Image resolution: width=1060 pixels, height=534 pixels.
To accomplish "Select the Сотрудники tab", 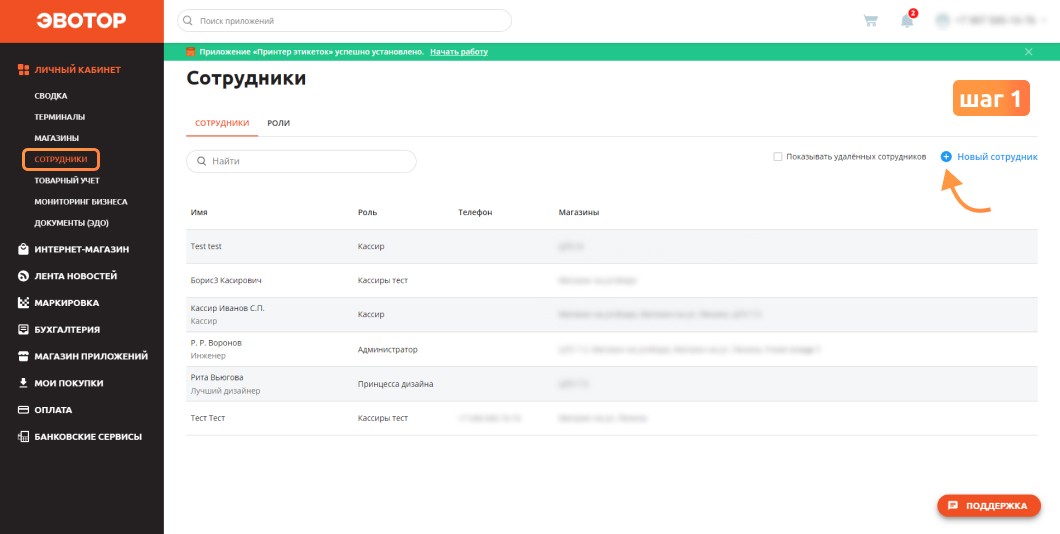I will (x=222, y=123).
